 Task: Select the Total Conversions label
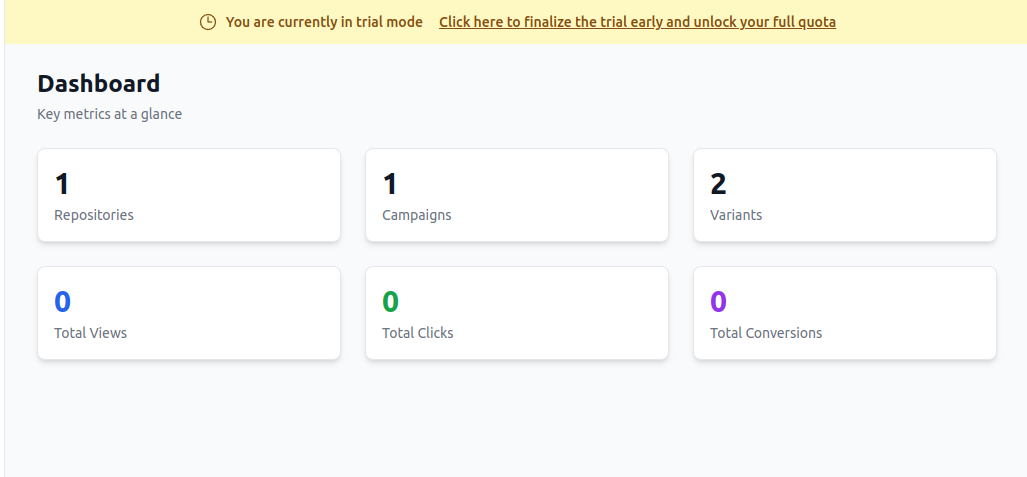(766, 333)
